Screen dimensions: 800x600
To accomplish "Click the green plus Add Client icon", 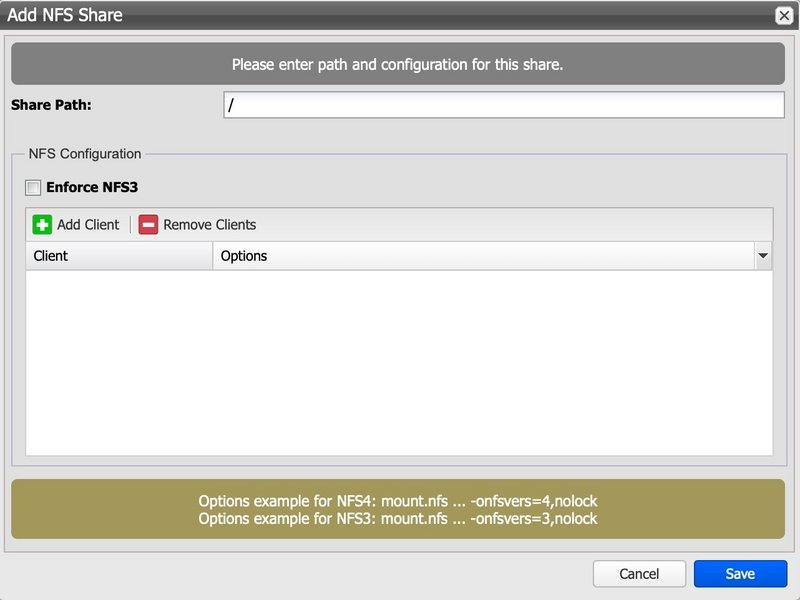I will point(42,225).
